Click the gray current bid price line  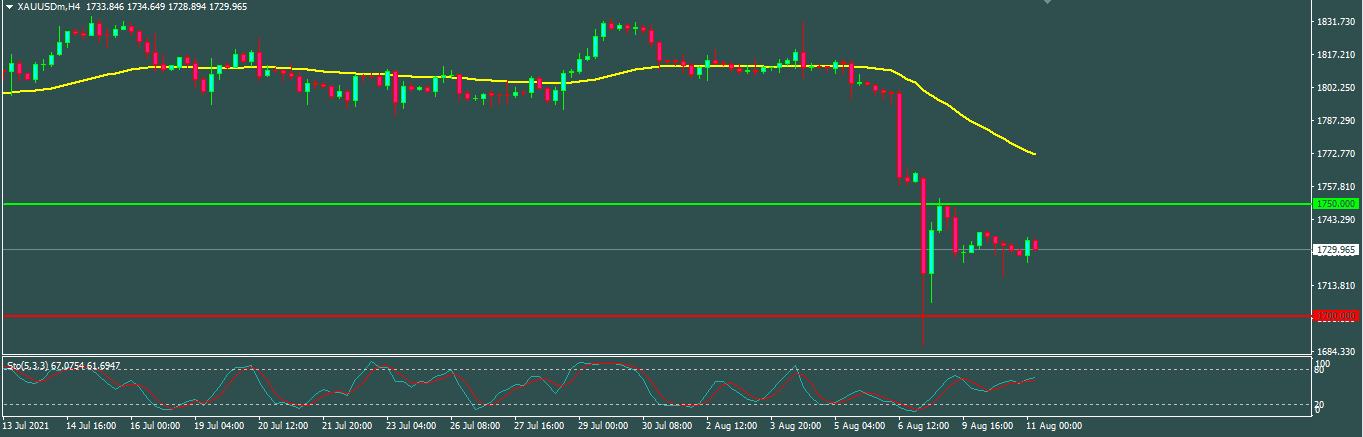500,249
